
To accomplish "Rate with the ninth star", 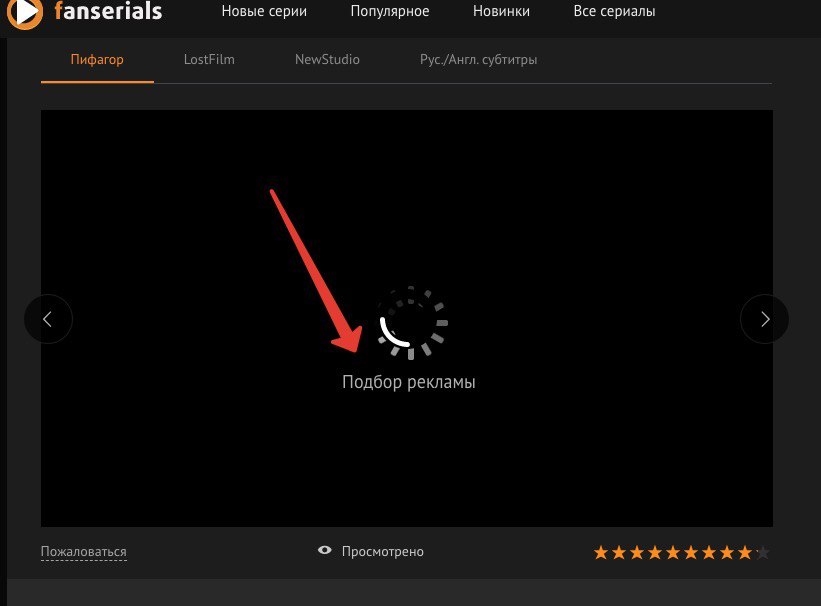I will tap(745, 552).
